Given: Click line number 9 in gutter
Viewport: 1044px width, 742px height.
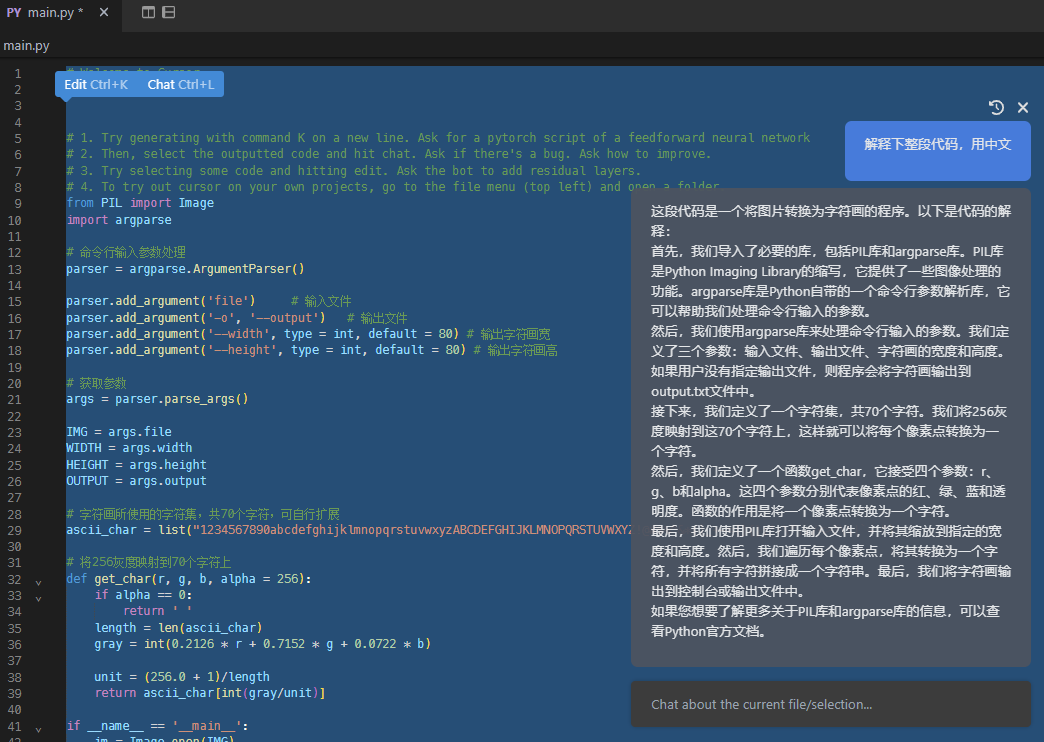Looking at the screenshot, I should (x=18, y=204).
